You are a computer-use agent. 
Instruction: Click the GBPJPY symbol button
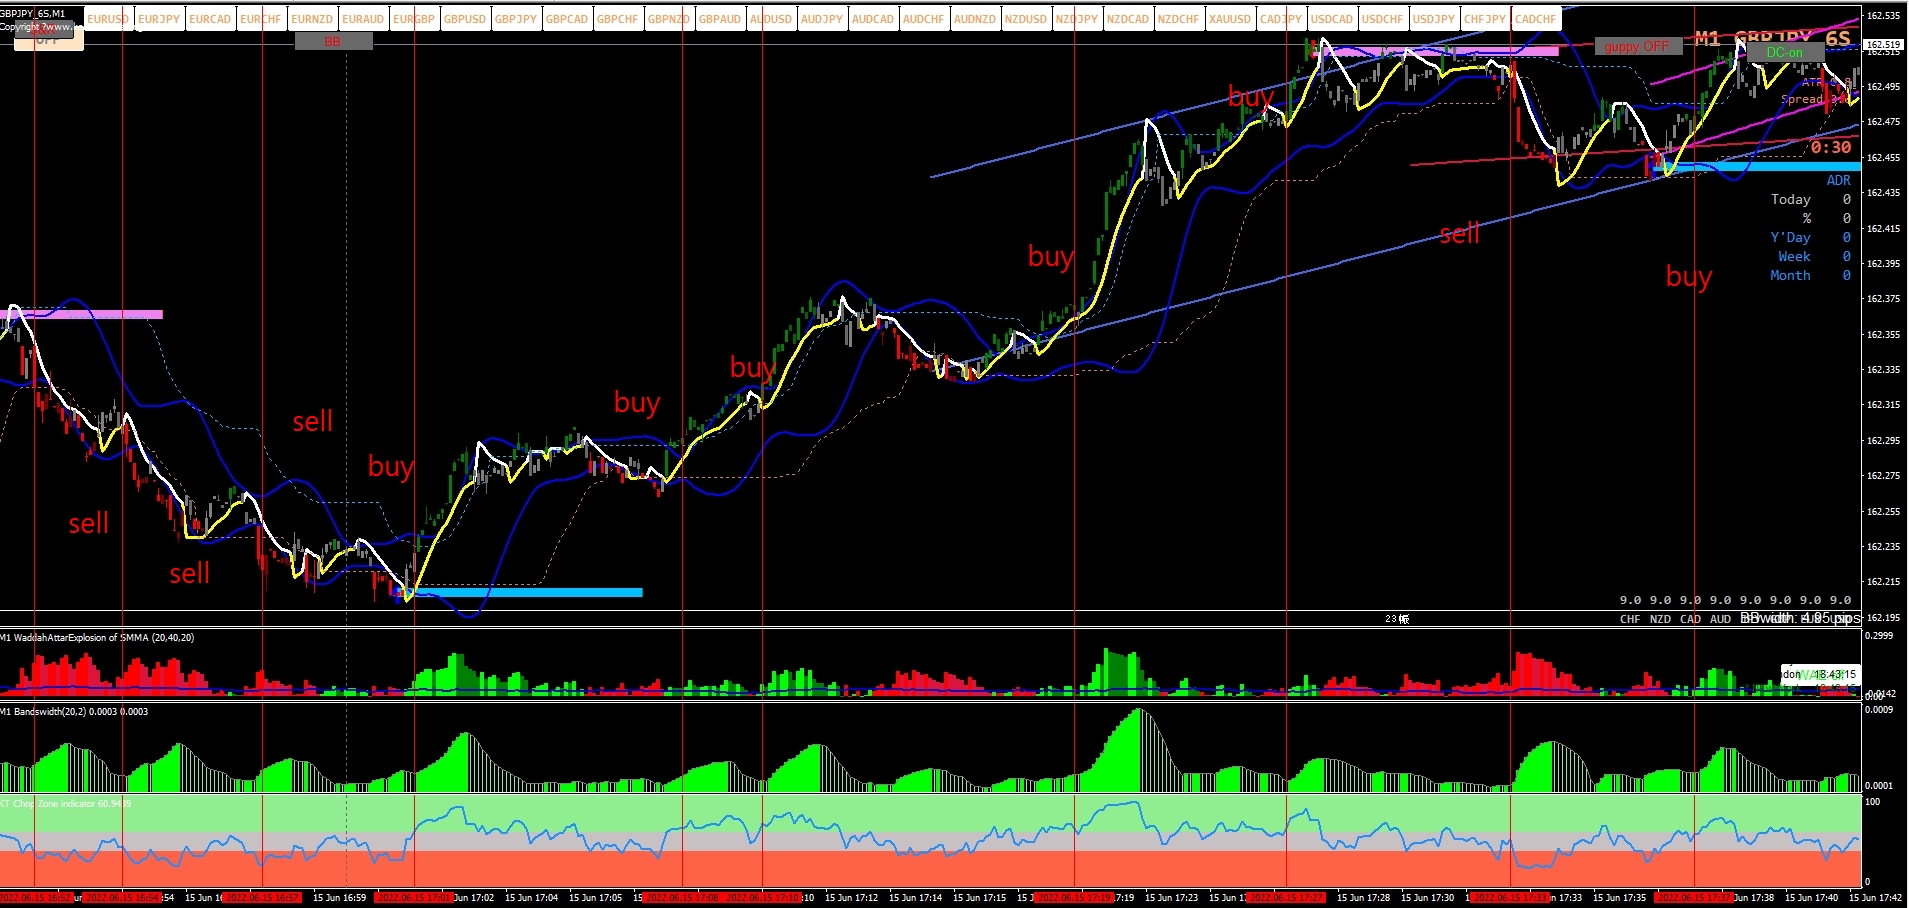517,19
